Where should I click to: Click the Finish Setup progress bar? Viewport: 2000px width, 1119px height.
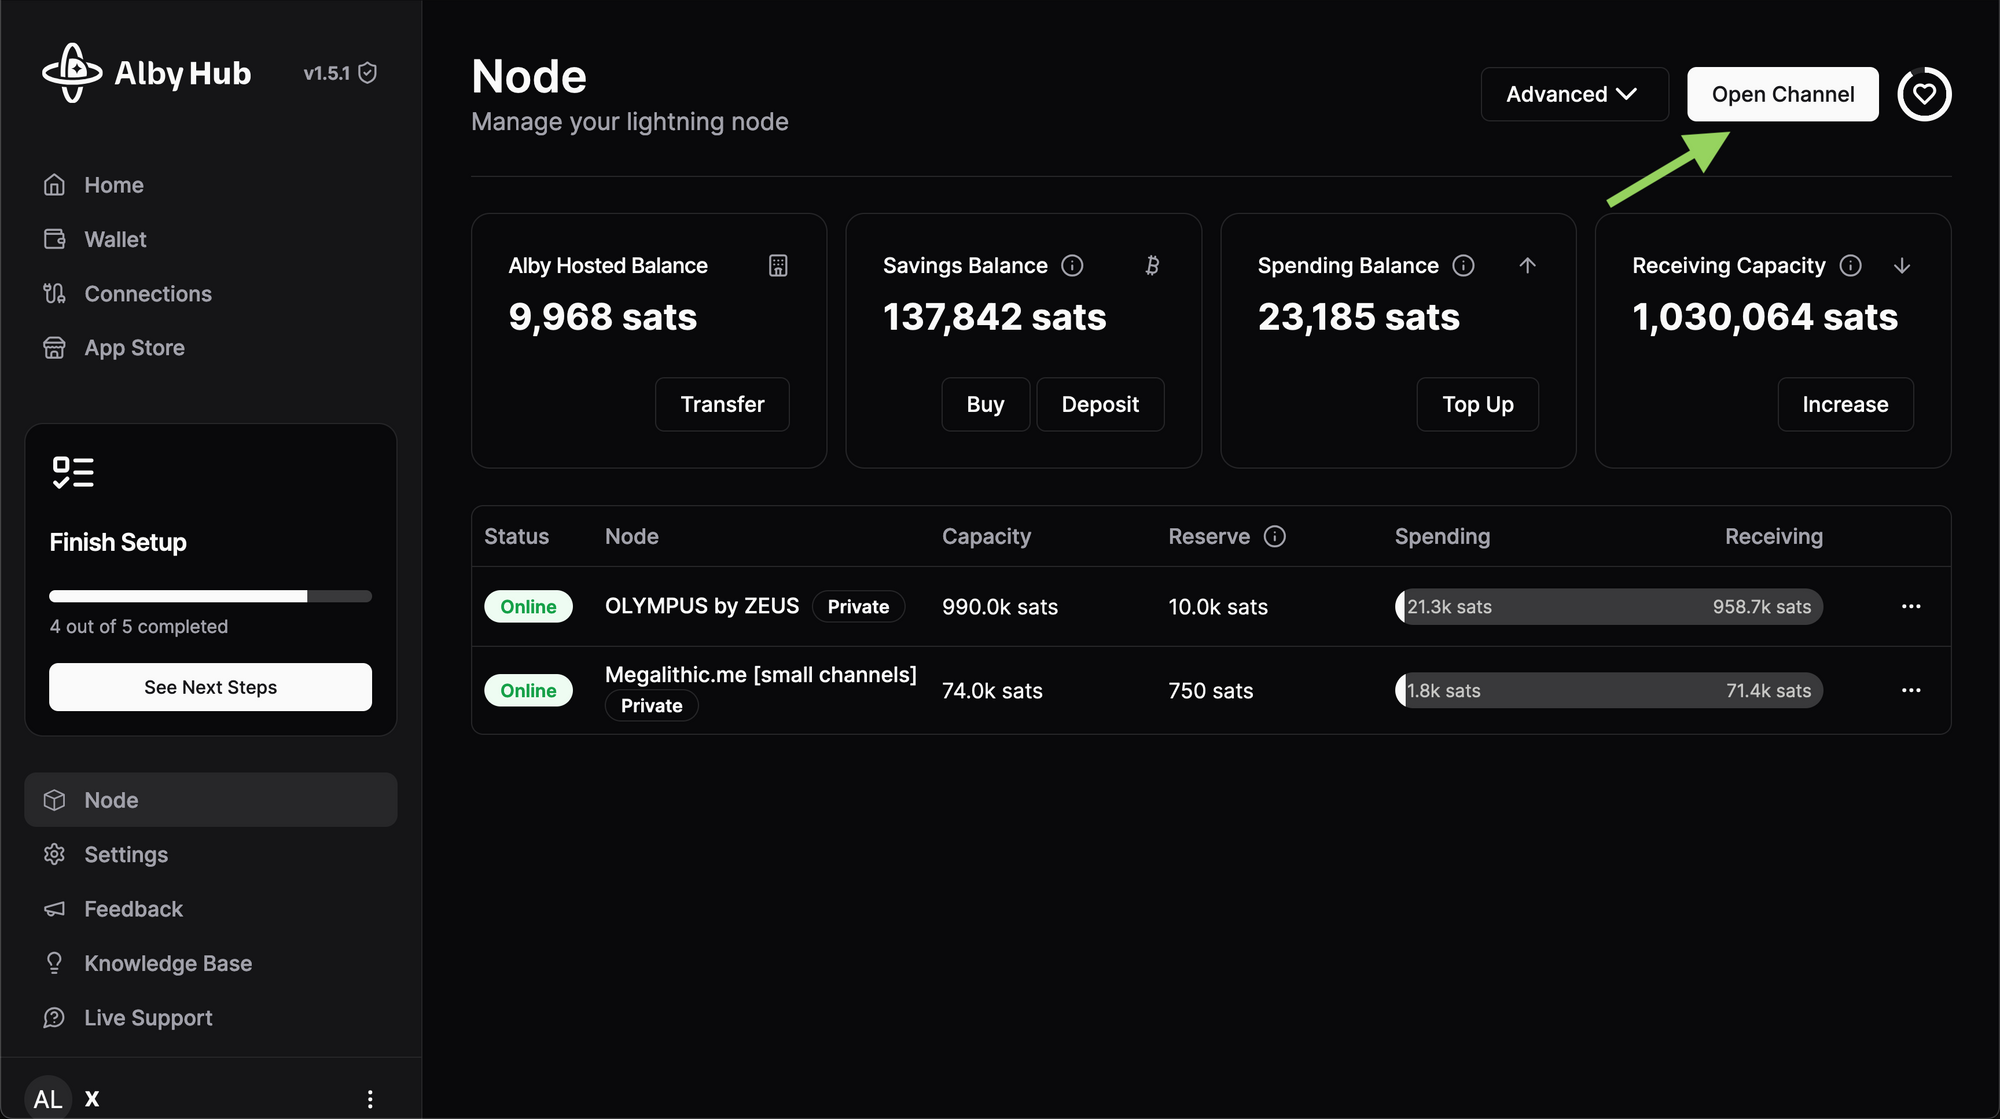210,596
